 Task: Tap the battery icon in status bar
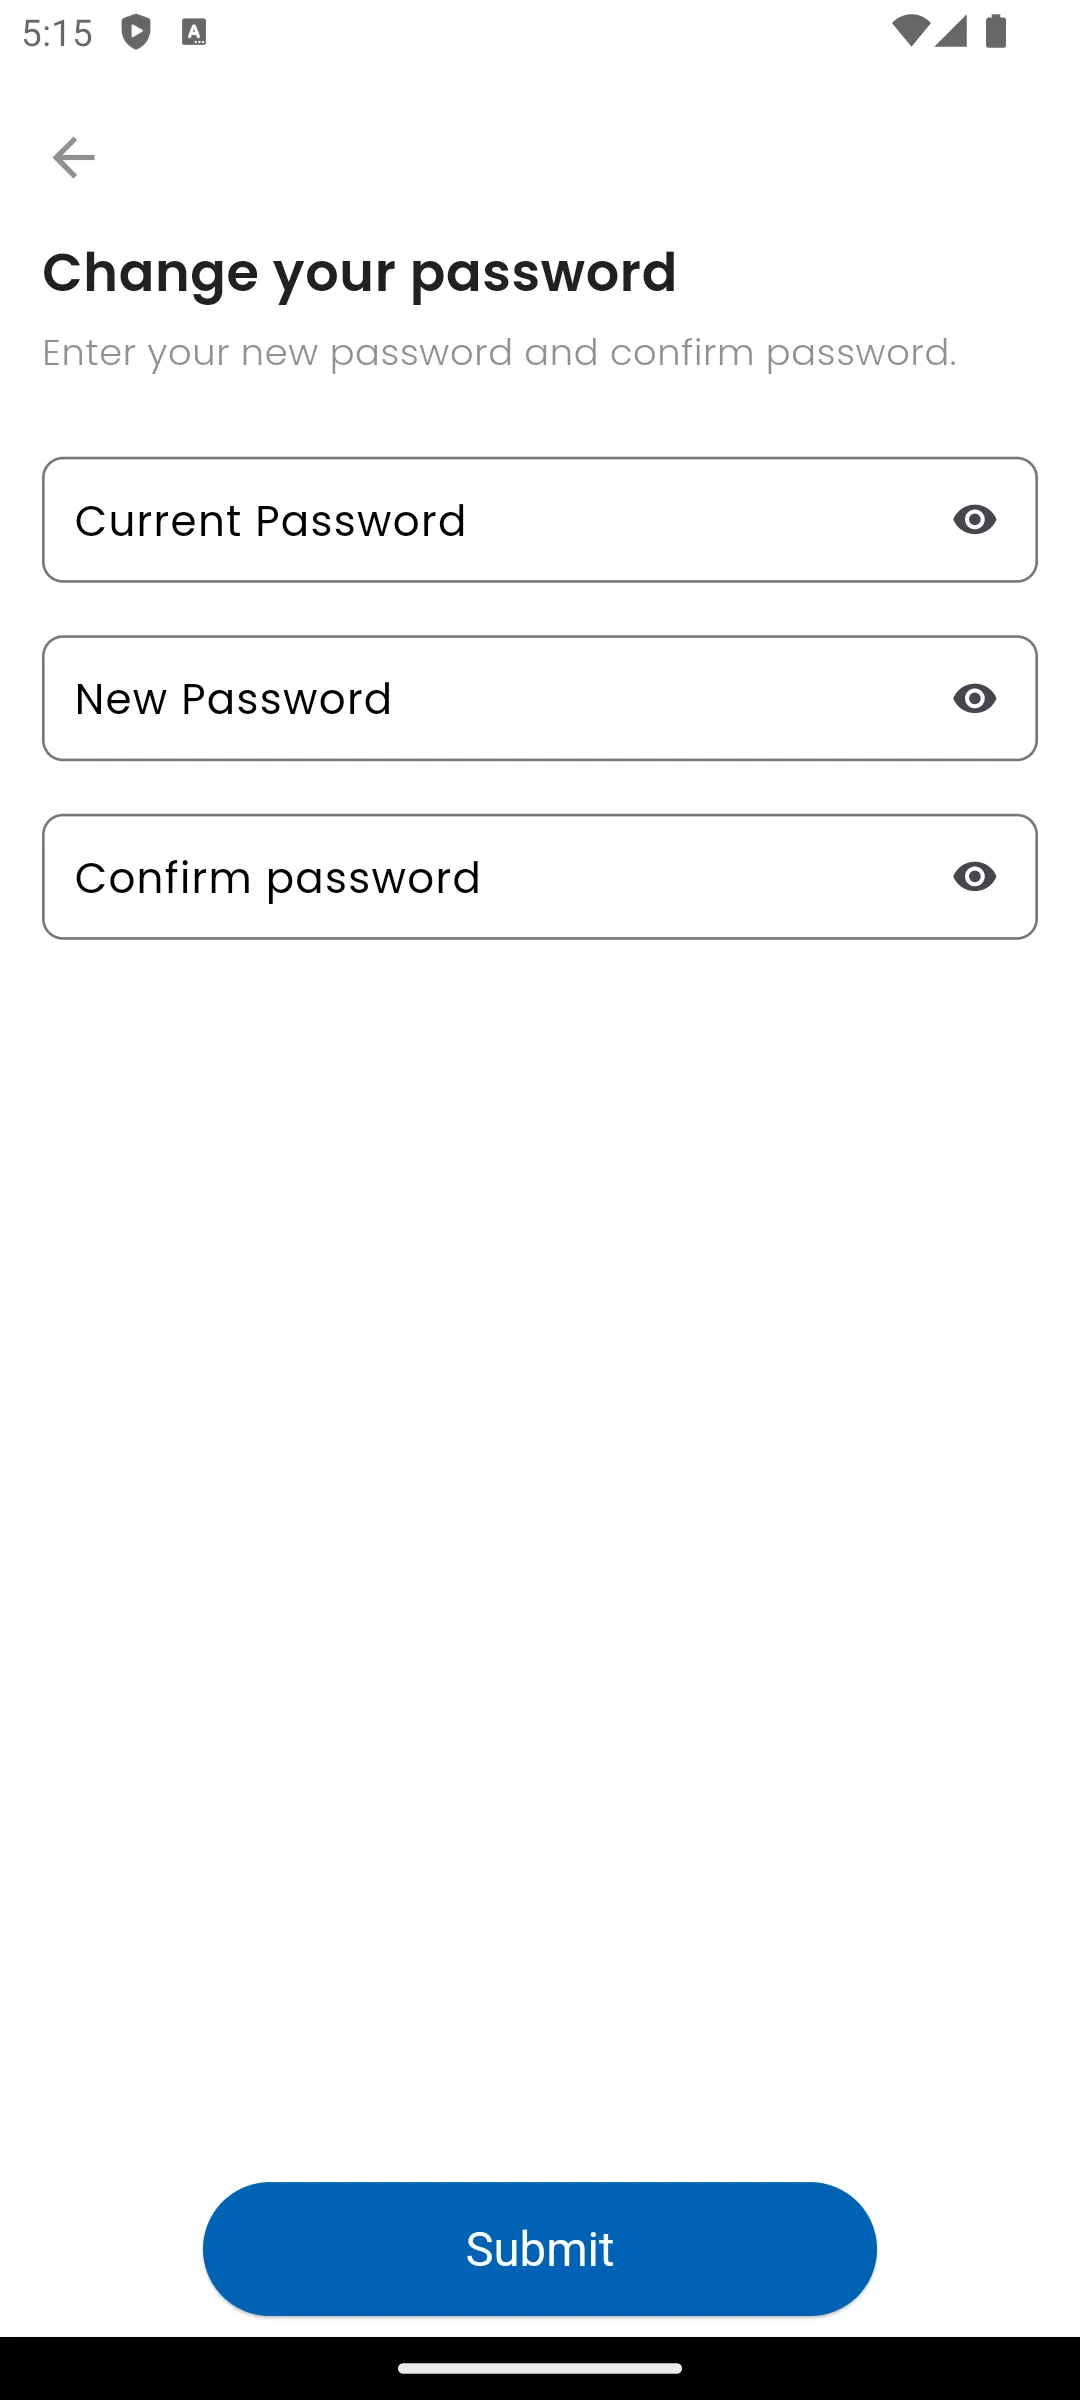996,32
